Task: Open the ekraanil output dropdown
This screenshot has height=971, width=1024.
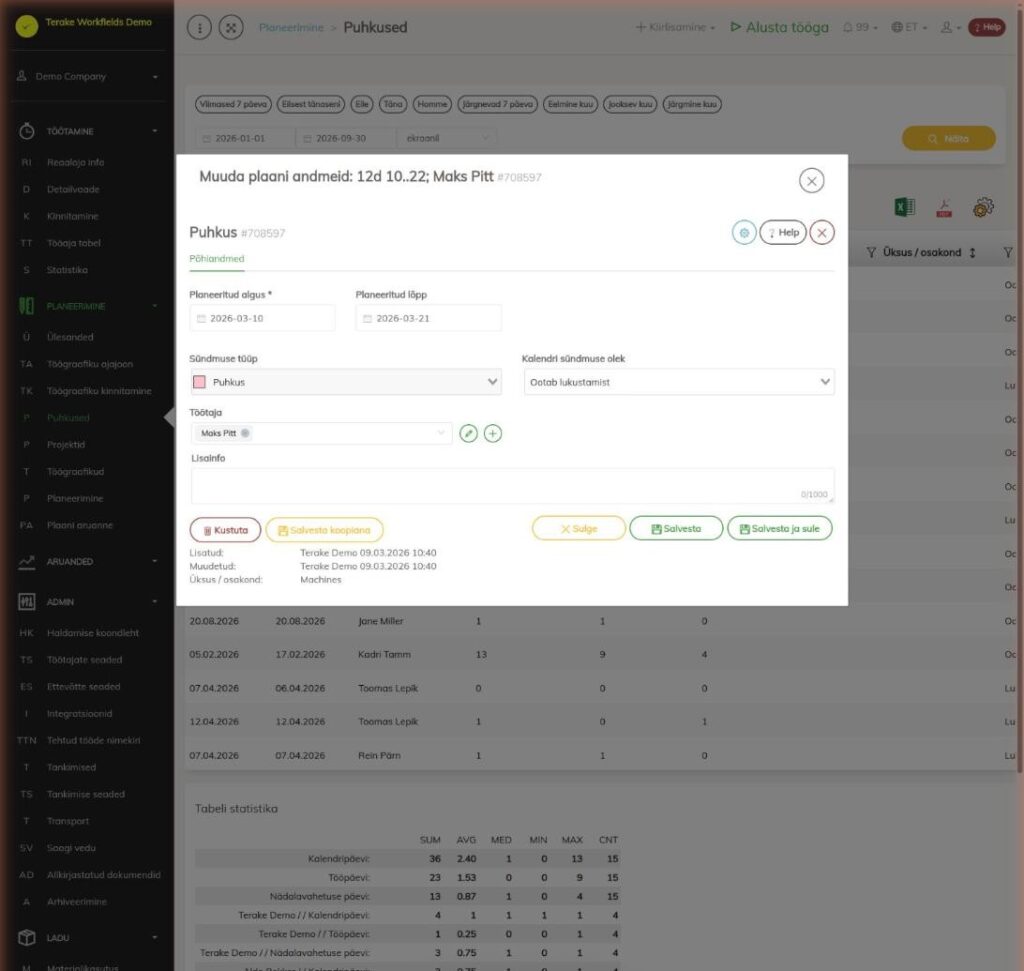Action: (446, 138)
